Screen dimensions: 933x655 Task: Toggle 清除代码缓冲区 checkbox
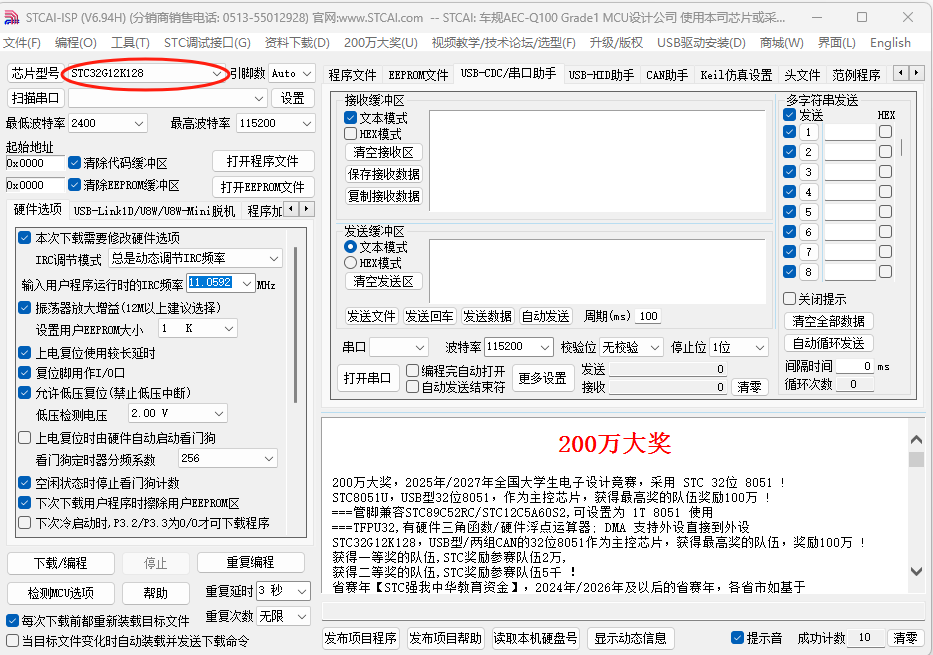(x=74, y=162)
